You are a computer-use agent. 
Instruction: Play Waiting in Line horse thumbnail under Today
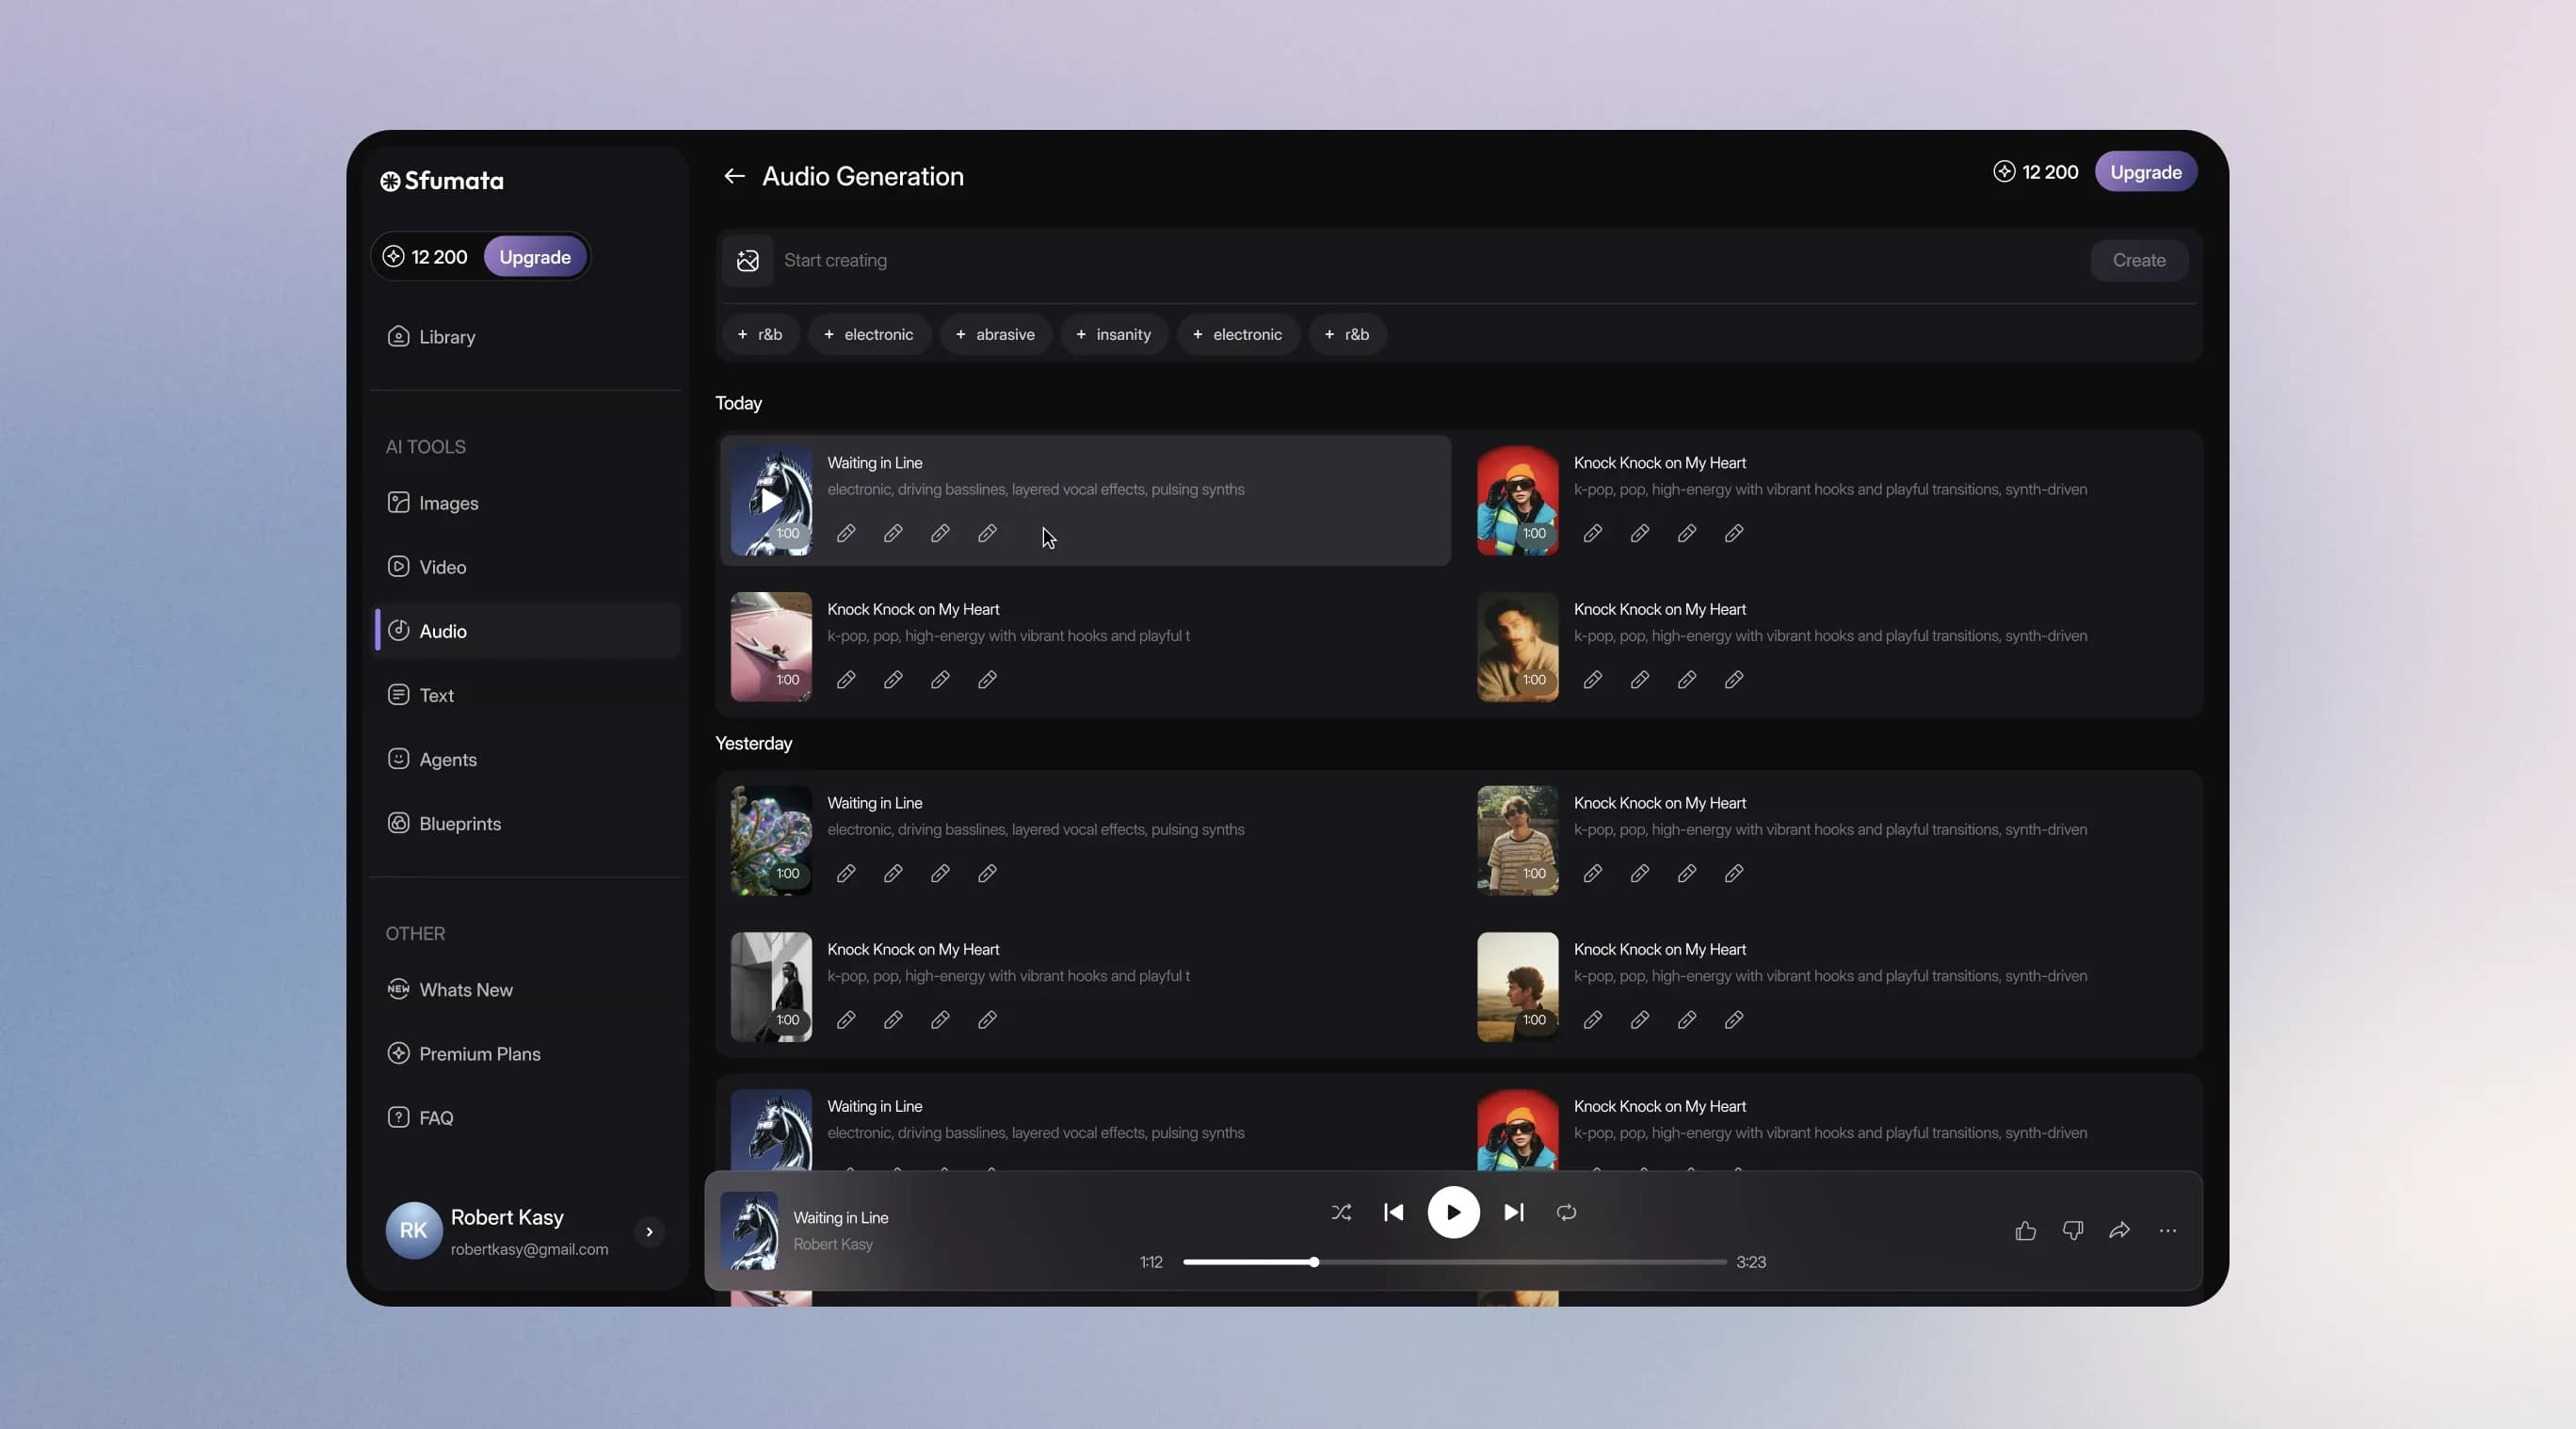771,501
